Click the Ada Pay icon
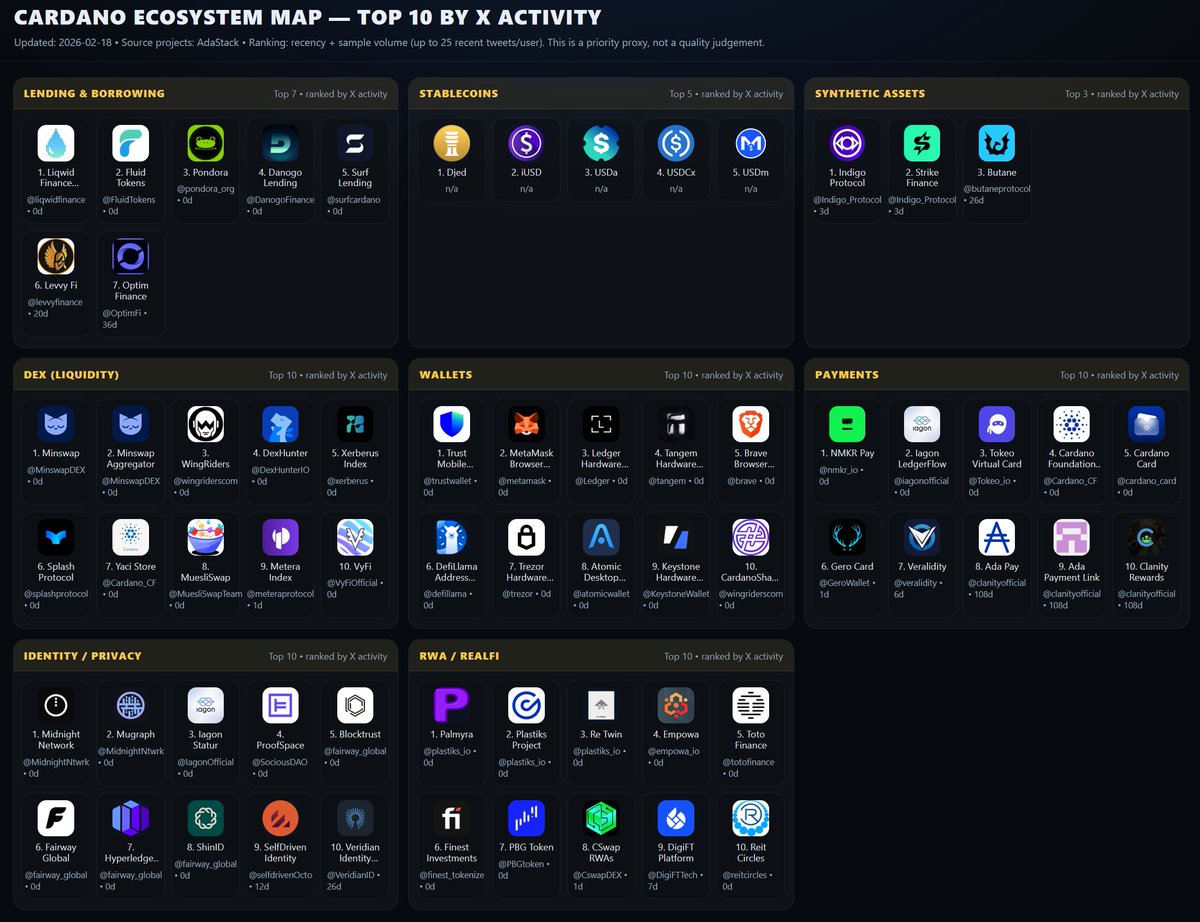Image resolution: width=1200 pixels, height=922 pixels. [997, 538]
